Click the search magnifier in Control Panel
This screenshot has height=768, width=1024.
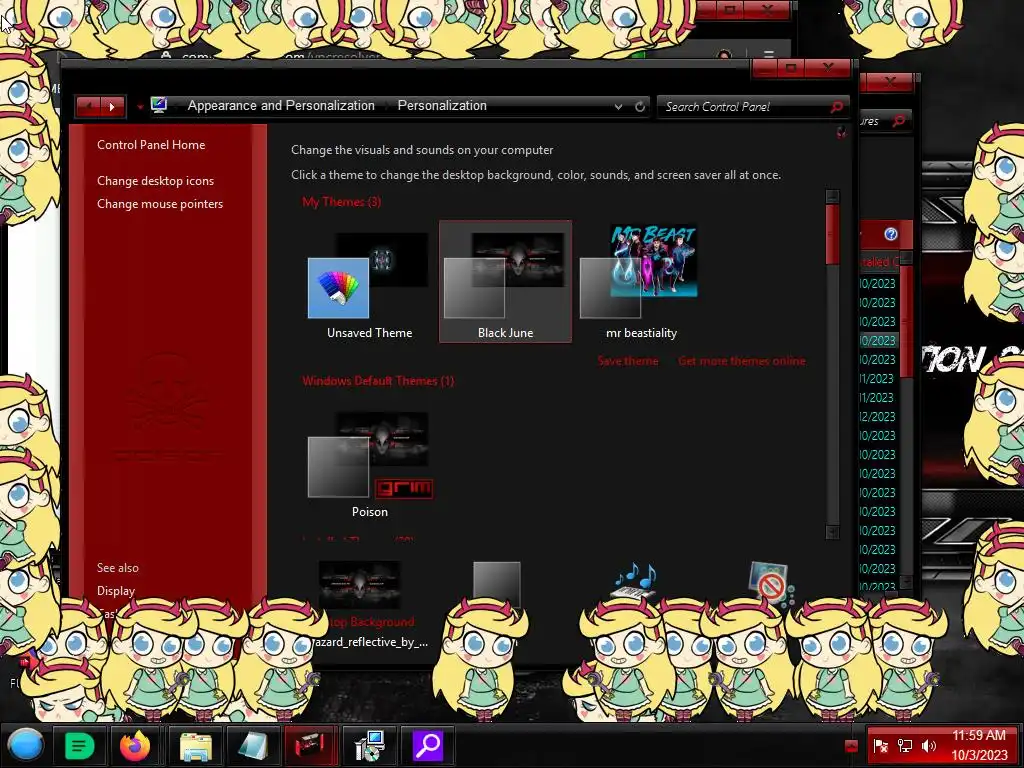[x=837, y=106]
